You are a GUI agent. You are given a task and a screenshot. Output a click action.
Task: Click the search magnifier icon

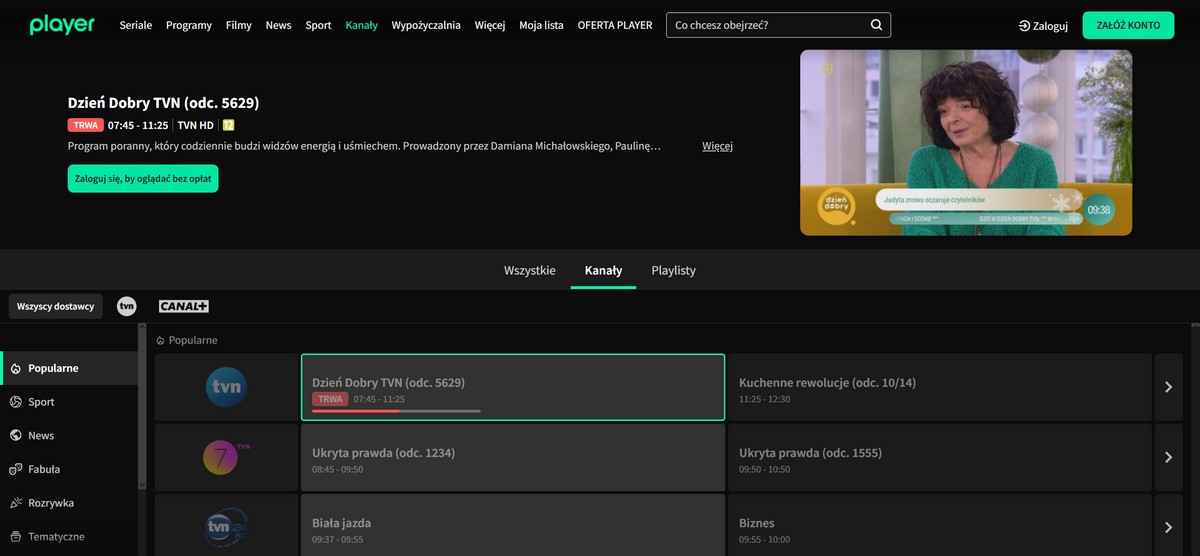[x=876, y=25]
